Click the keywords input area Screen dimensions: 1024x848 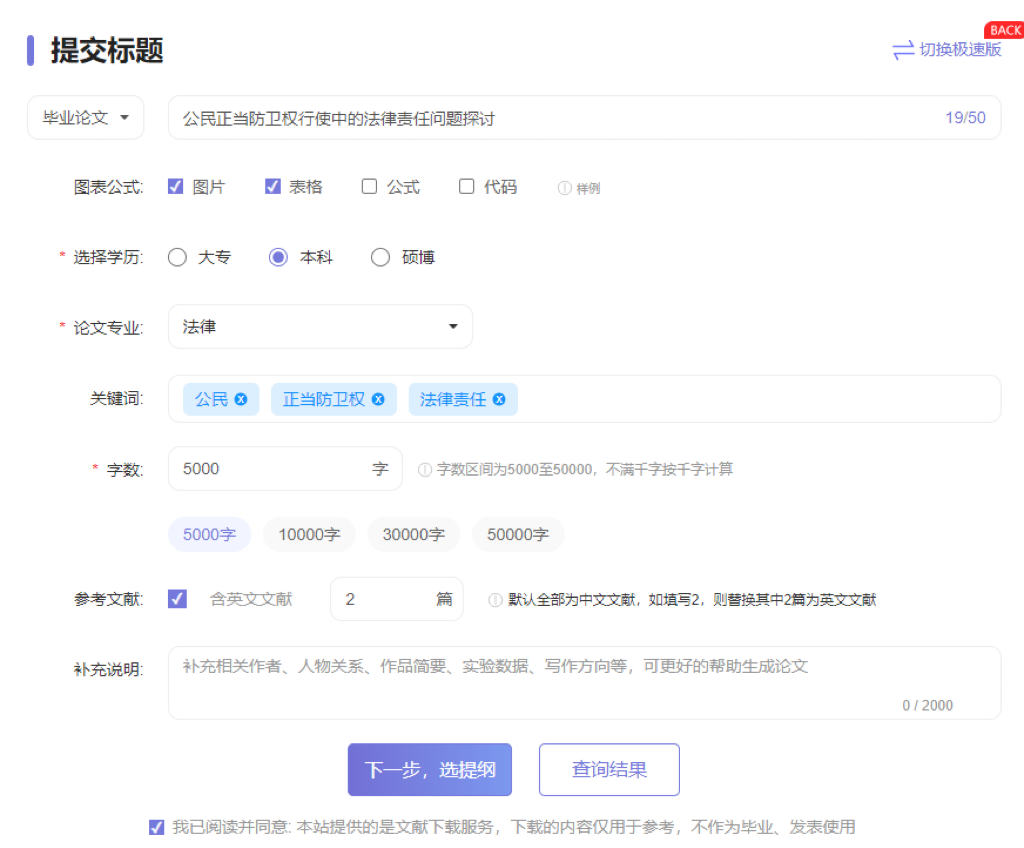pos(584,399)
